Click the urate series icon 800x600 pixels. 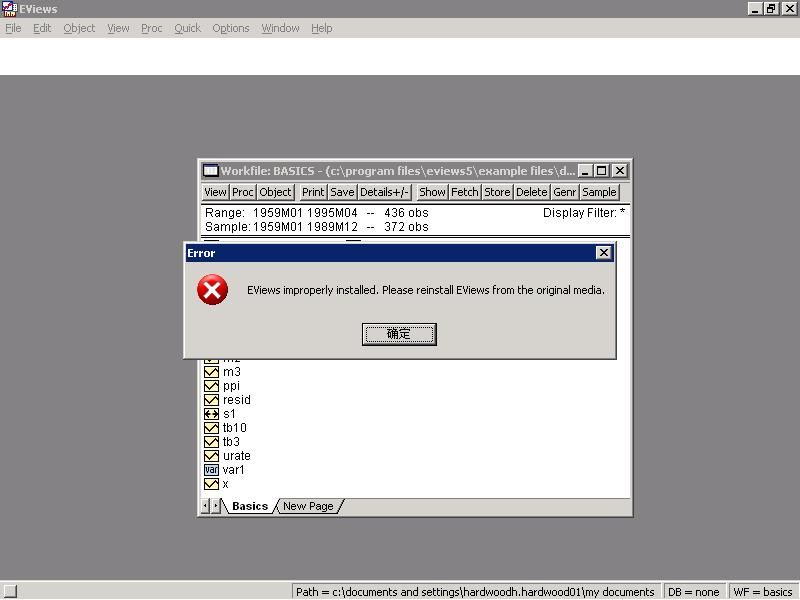point(211,456)
